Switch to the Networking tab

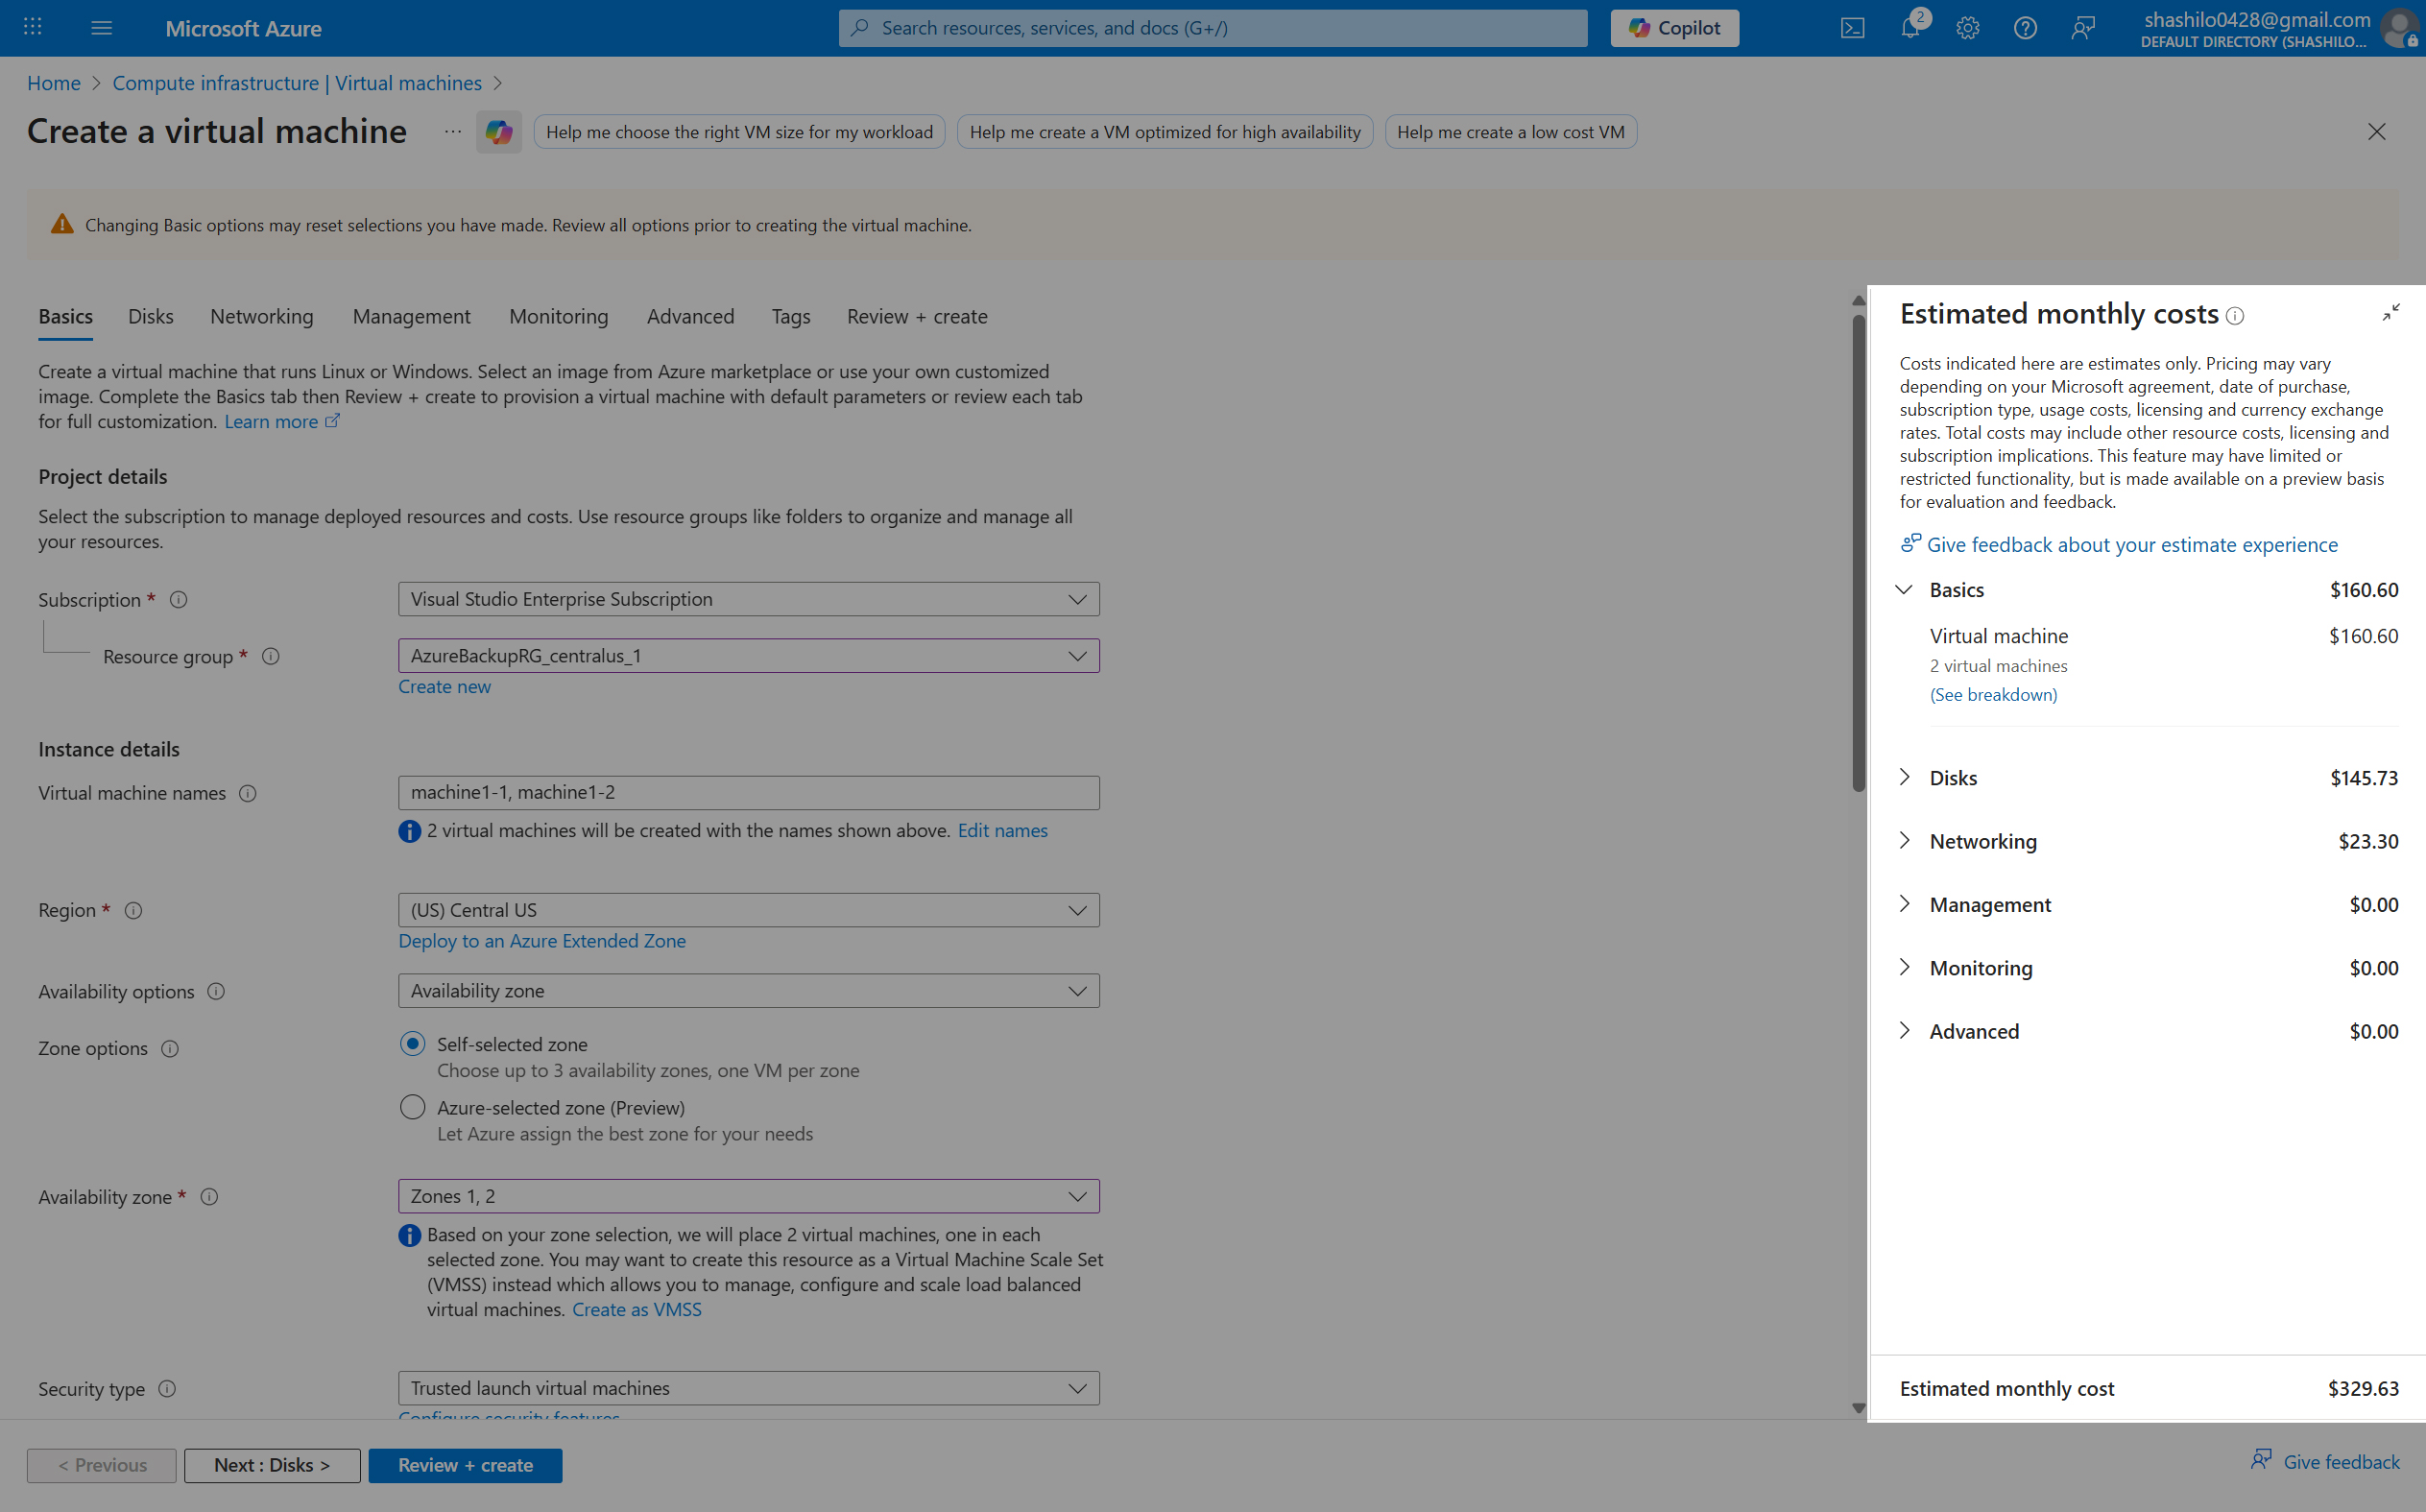tap(261, 316)
